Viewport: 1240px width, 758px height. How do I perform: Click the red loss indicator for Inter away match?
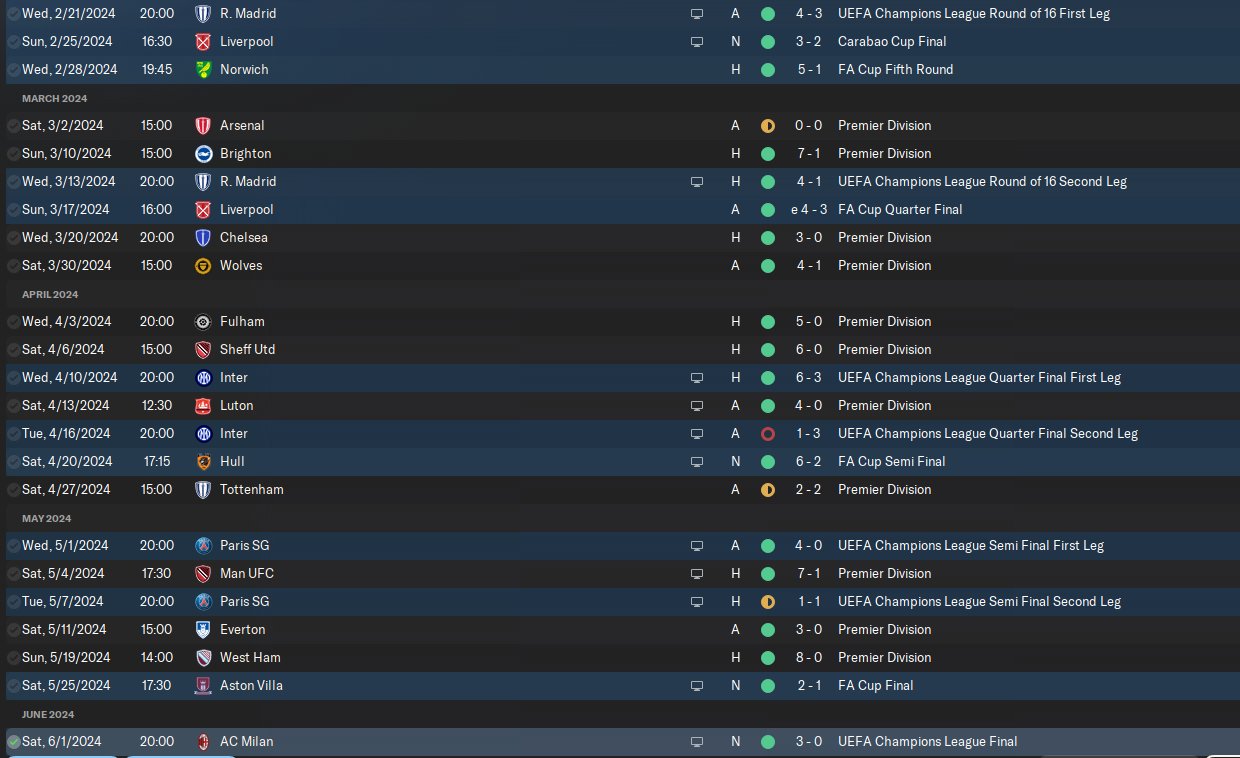[768, 433]
